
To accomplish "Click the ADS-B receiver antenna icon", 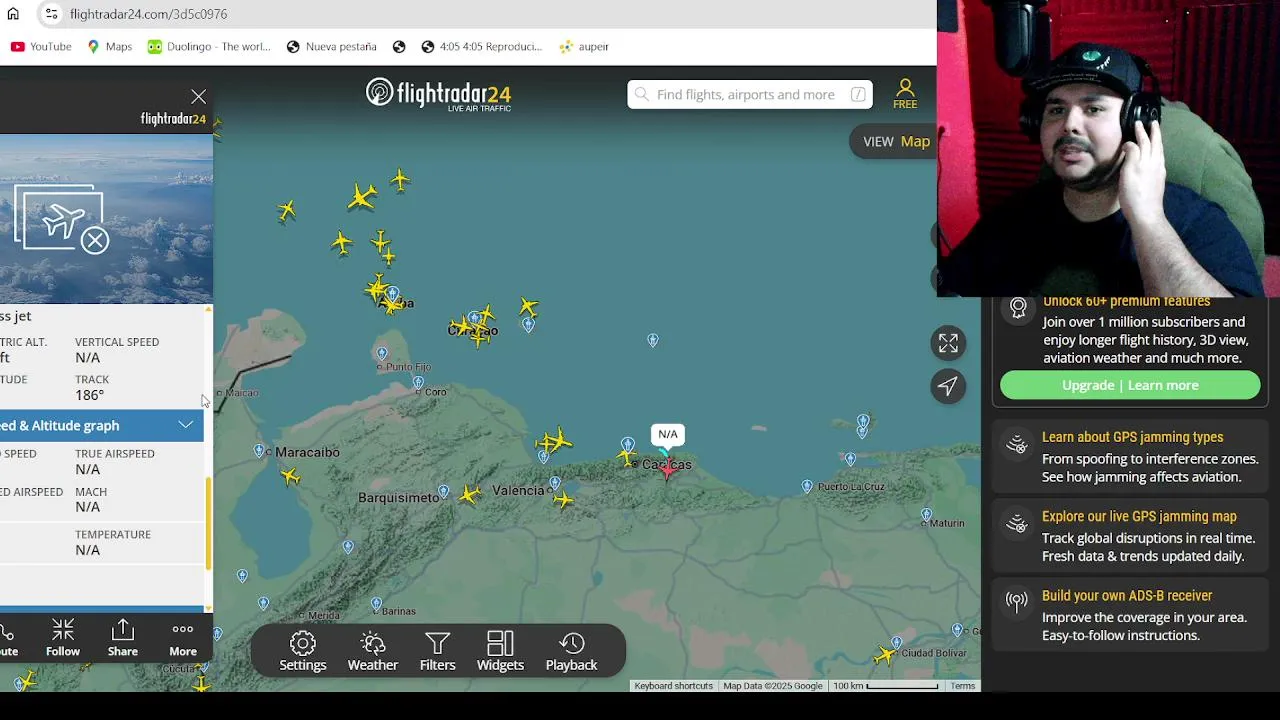I will [x=1017, y=602].
